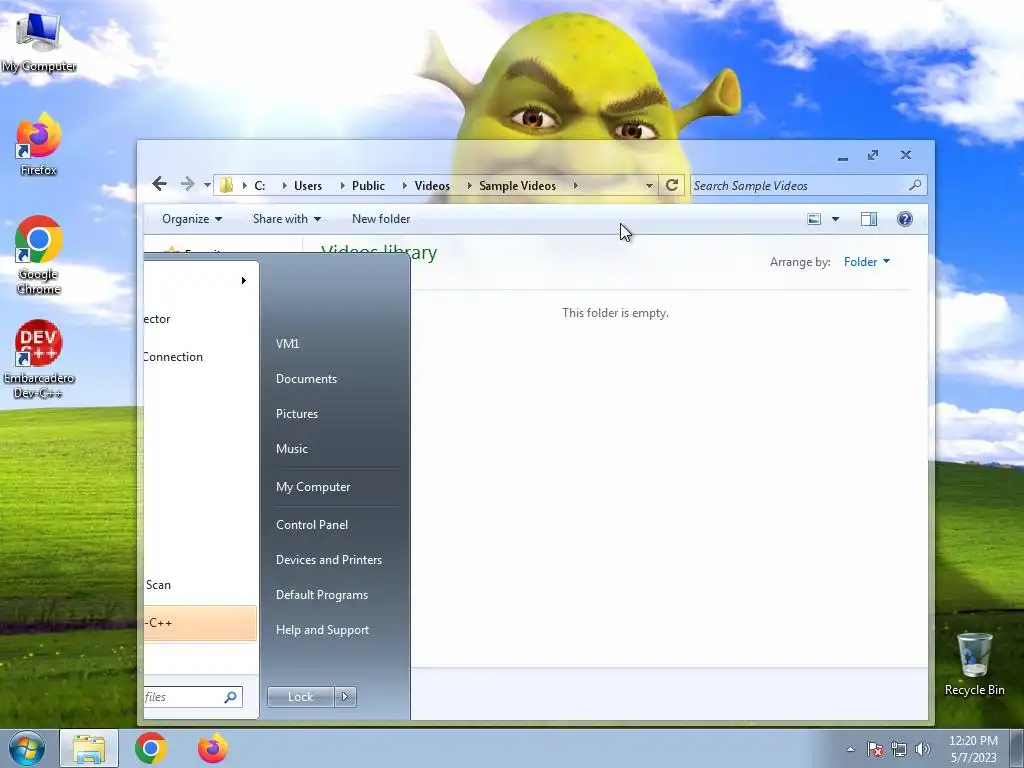Open Devices and Printers in Start menu
1024x768 pixels.
328,560
